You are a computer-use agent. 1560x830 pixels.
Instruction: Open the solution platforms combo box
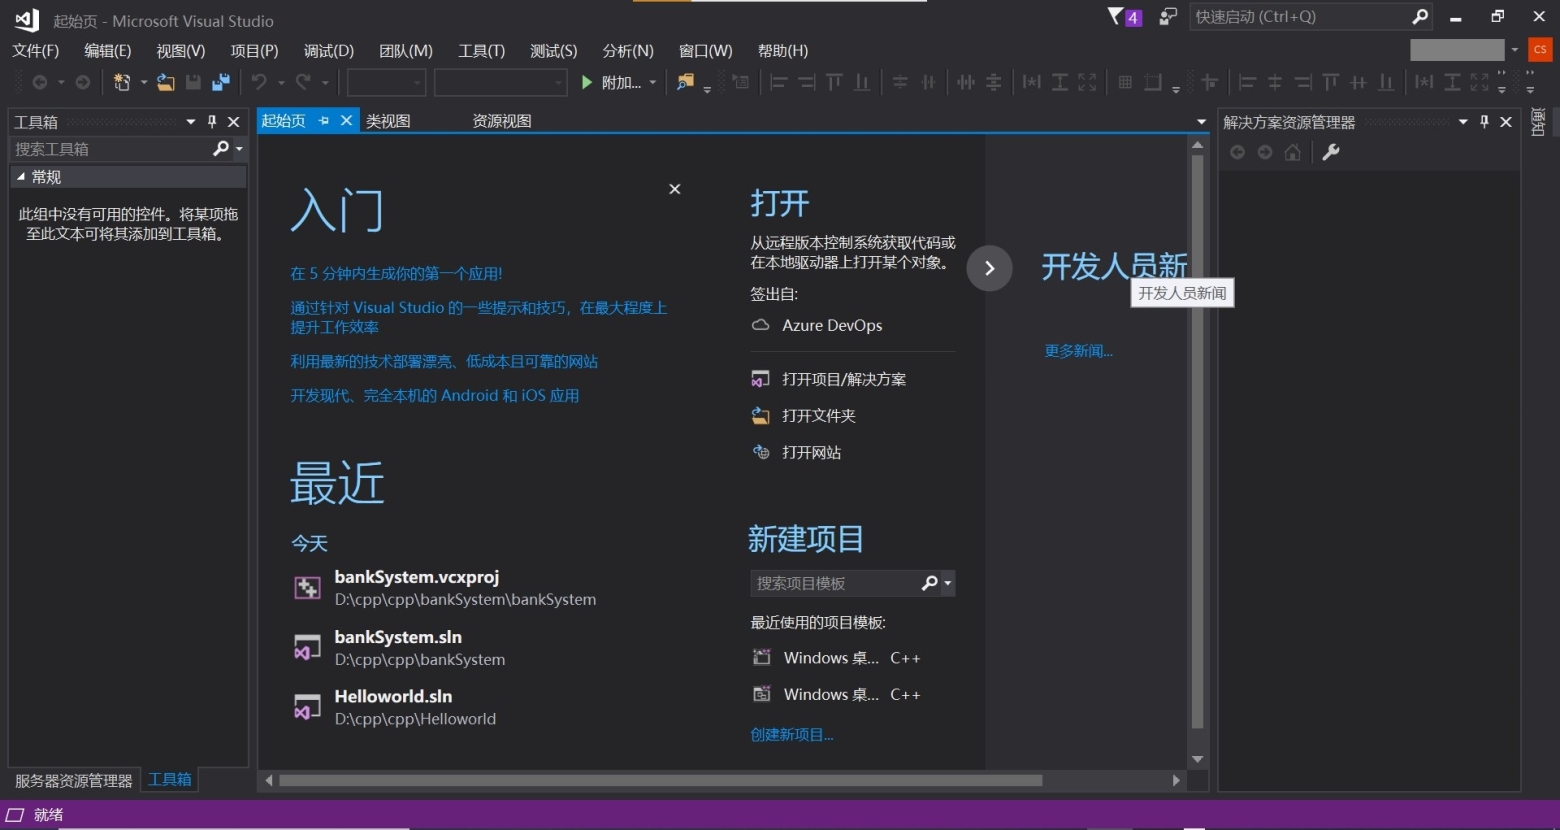(501, 82)
